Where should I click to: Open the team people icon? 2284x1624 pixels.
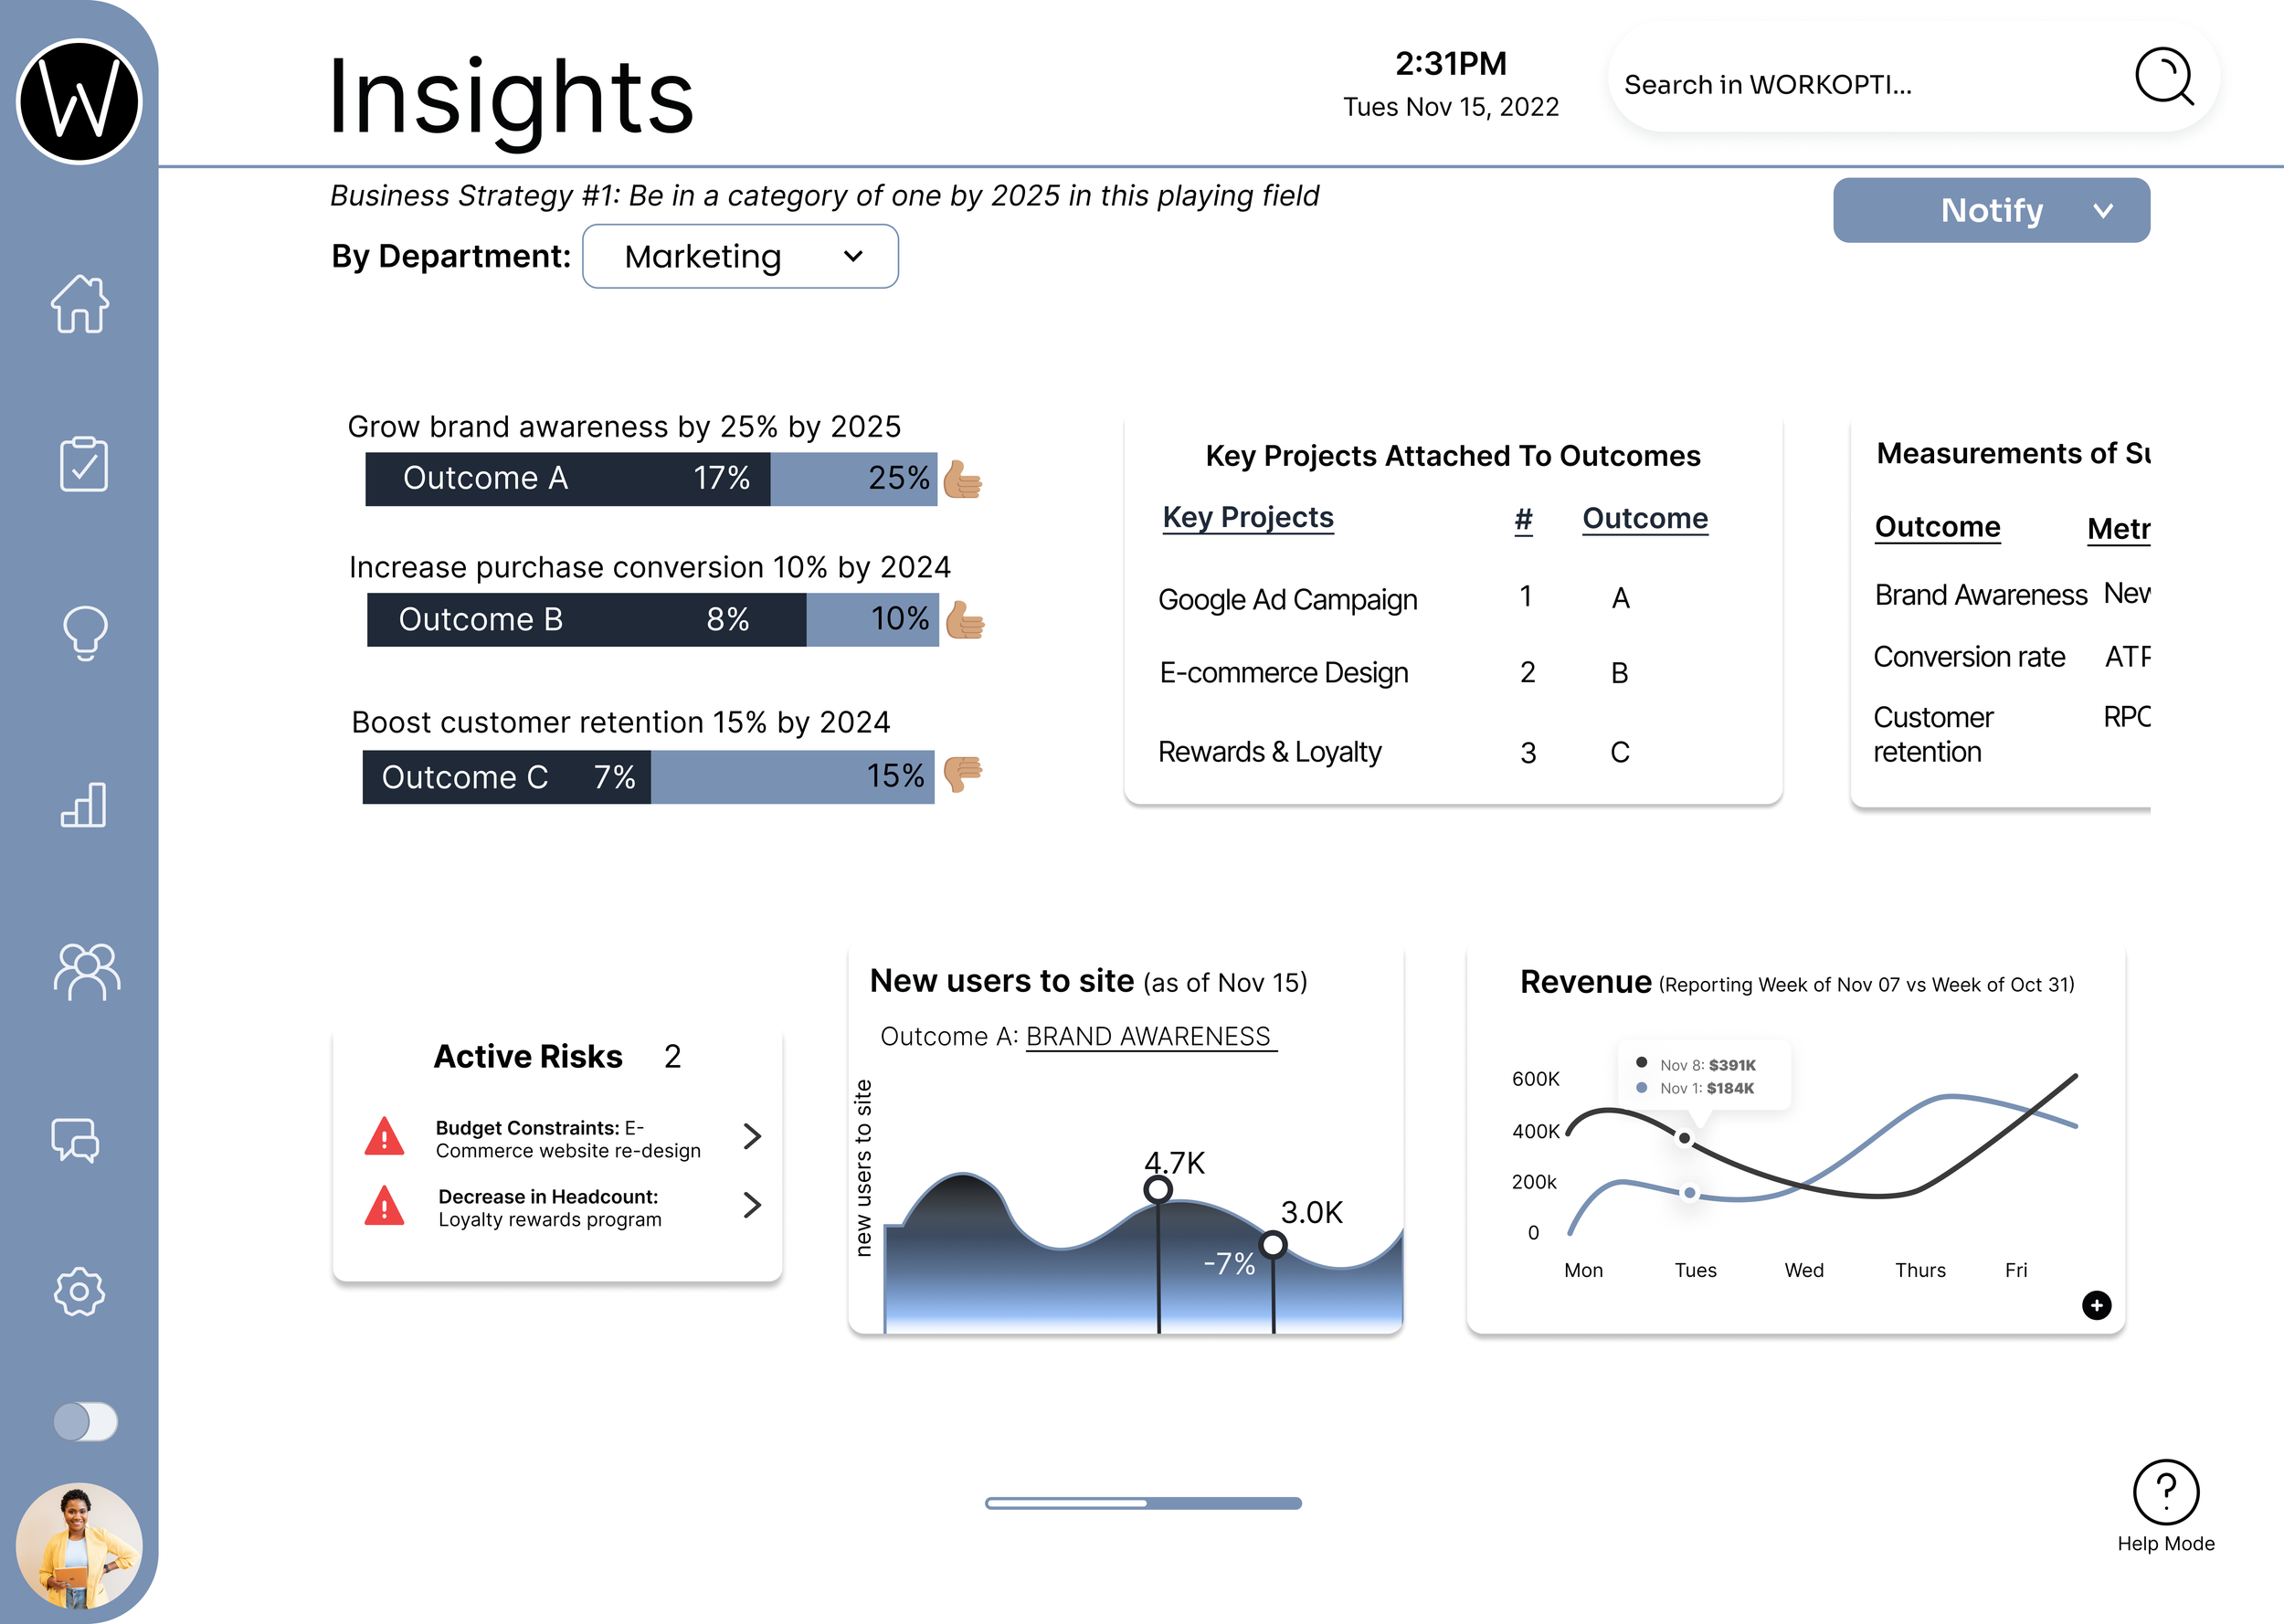[x=86, y=972]
